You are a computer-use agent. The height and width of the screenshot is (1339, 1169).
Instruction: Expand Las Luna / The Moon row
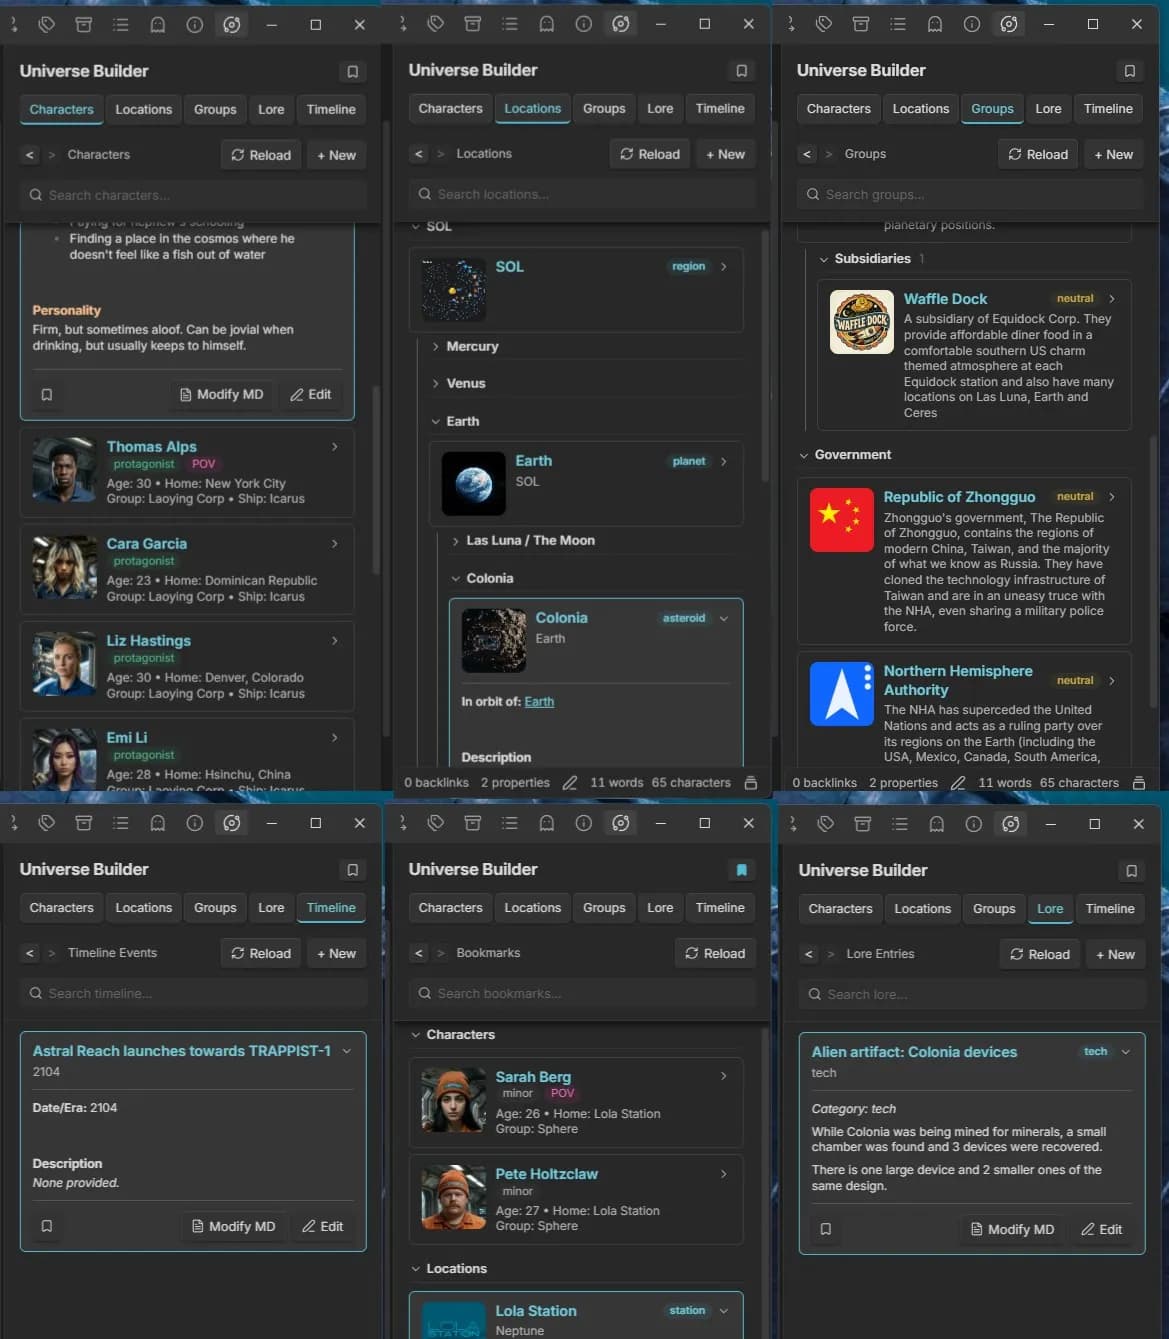coord(455,541)
